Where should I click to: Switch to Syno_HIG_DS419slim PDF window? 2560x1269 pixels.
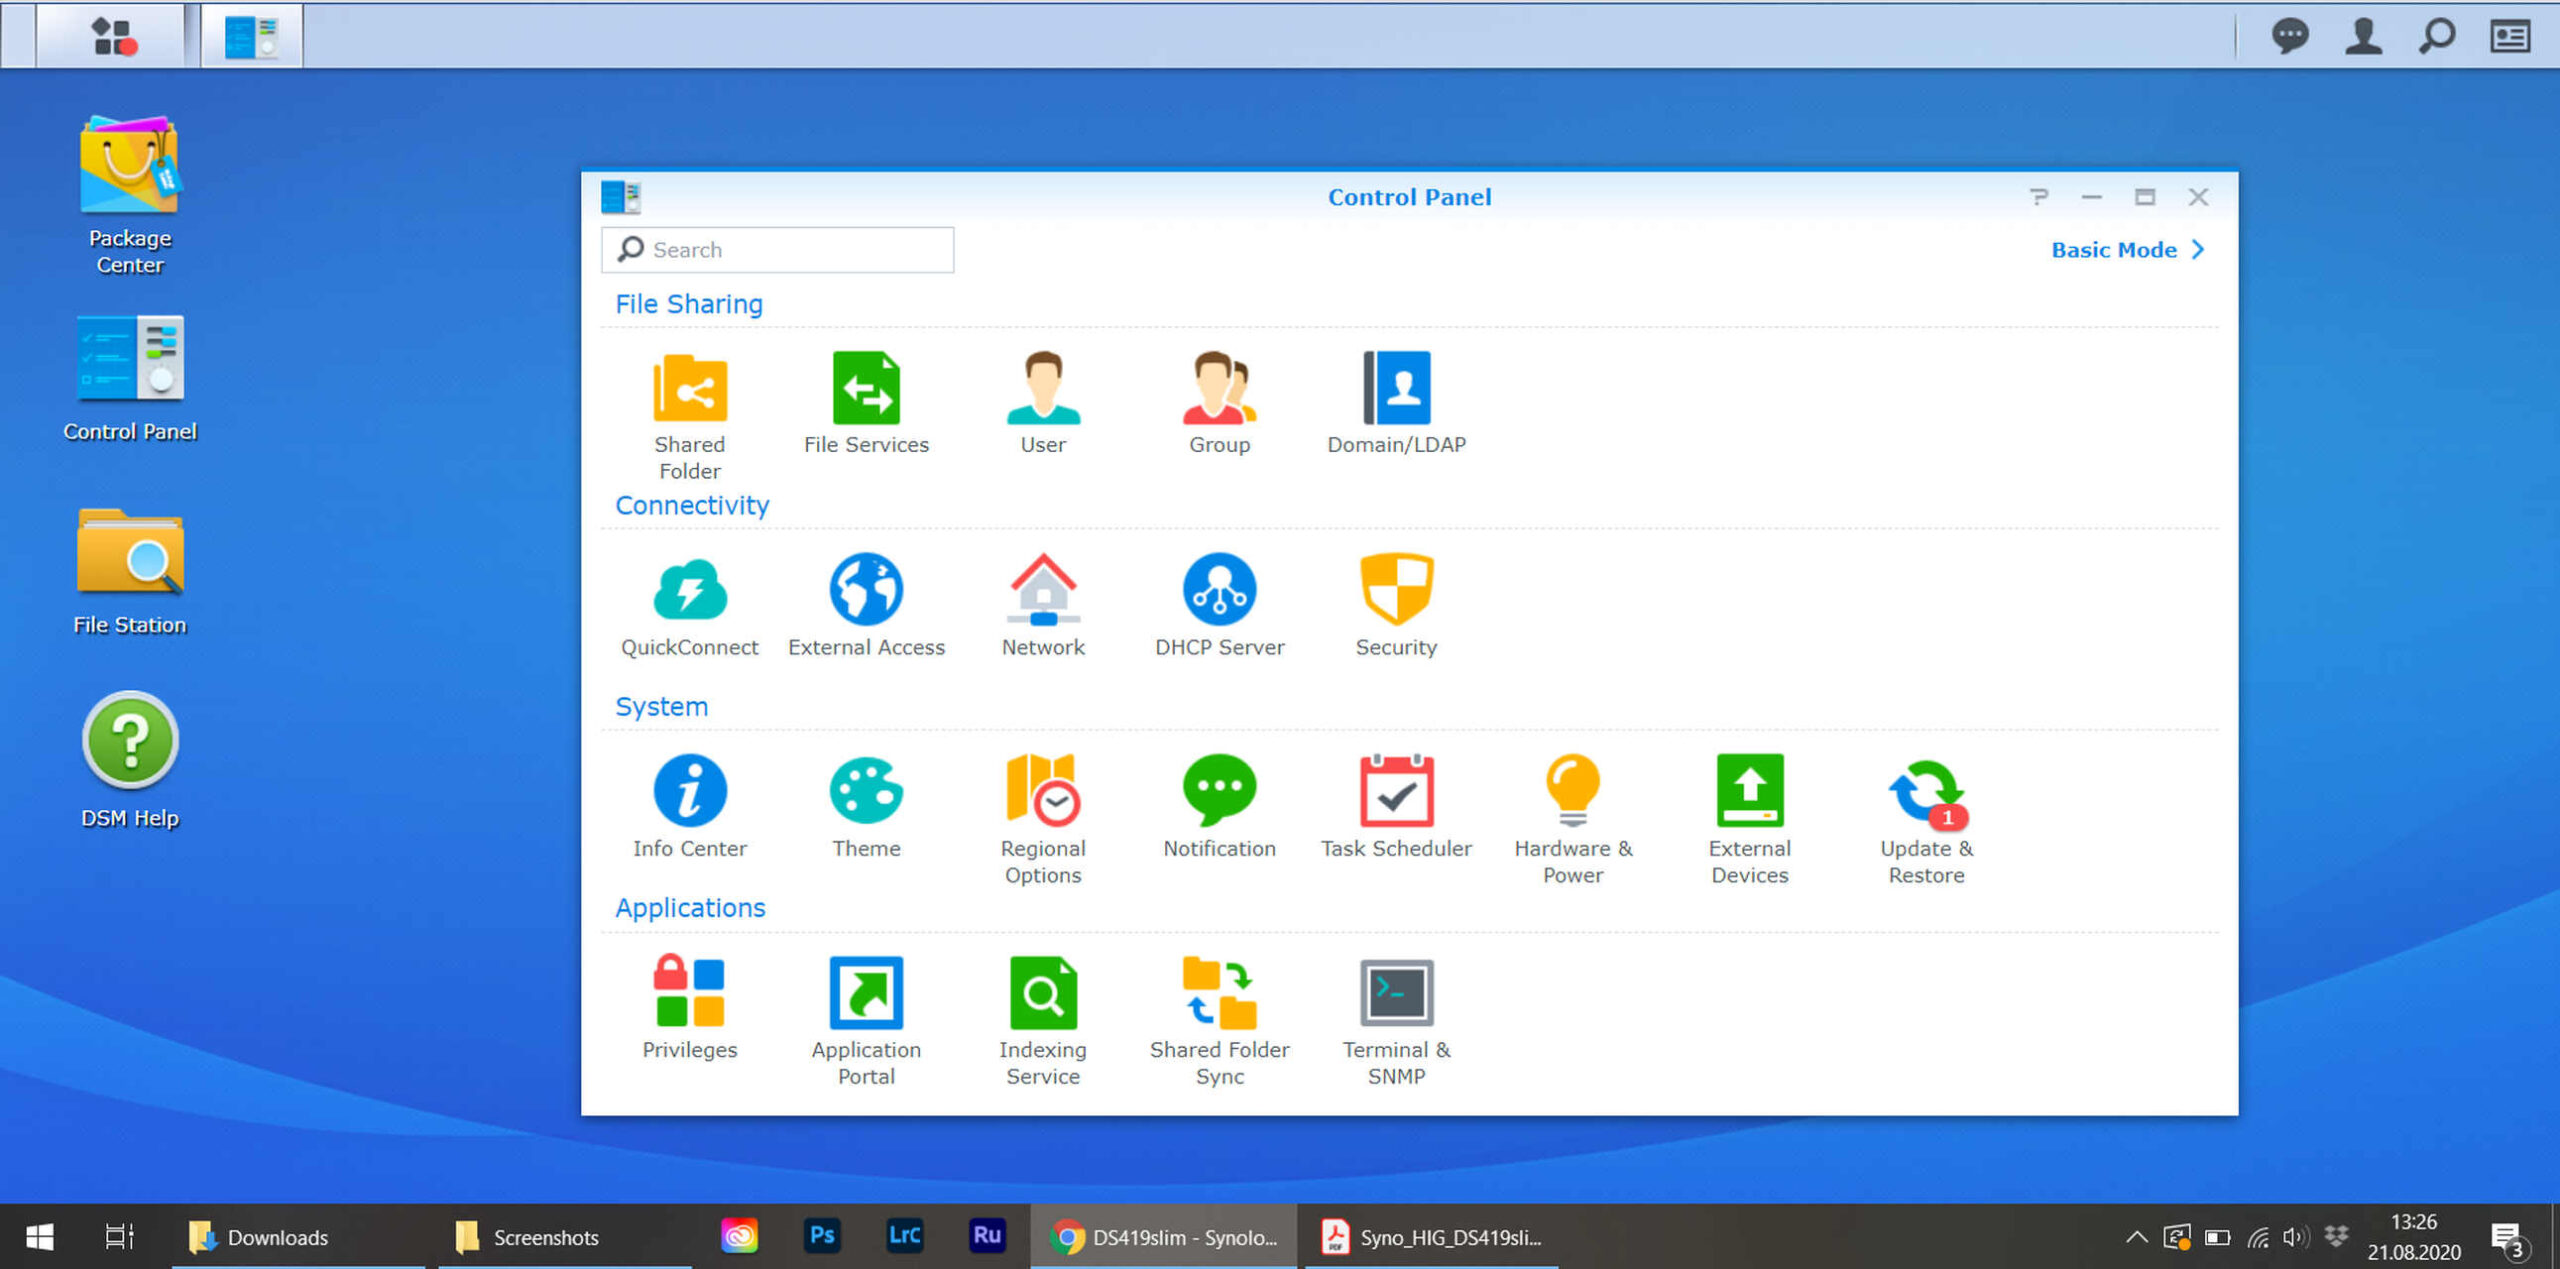tap(1431, 1236)
